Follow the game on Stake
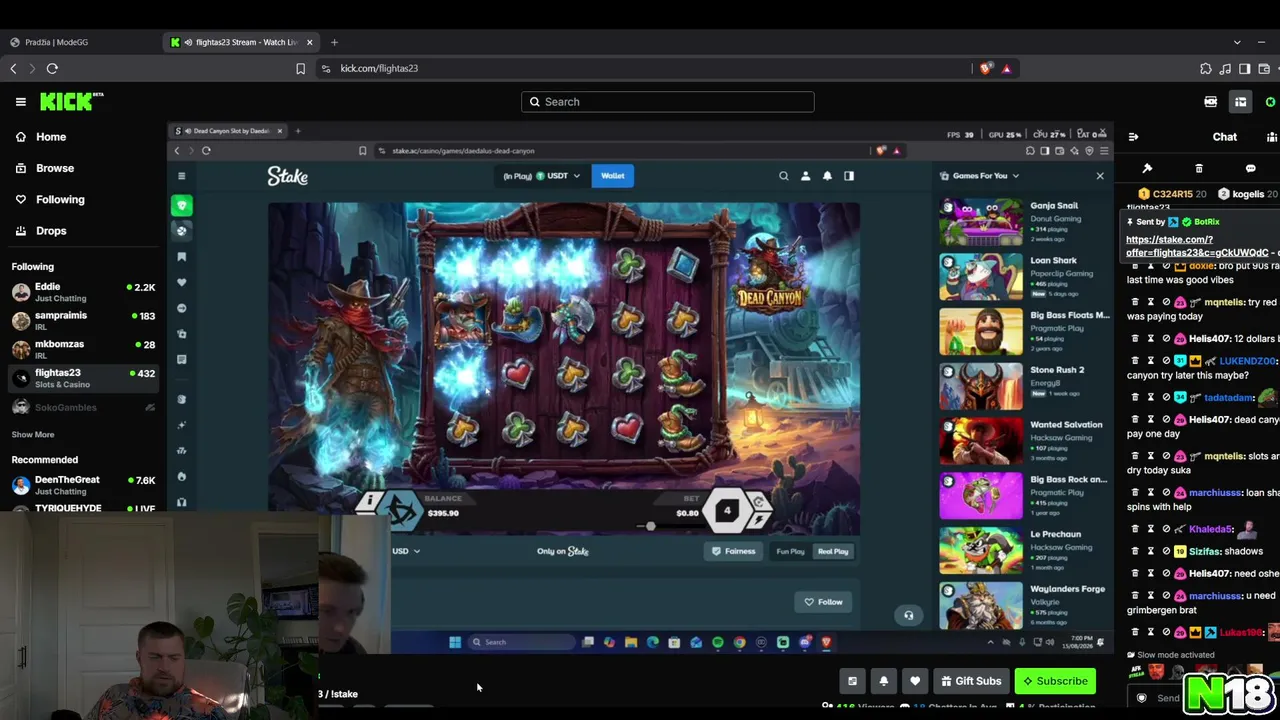The width and height of the screenshot is (1280, 720). (824, 602)
